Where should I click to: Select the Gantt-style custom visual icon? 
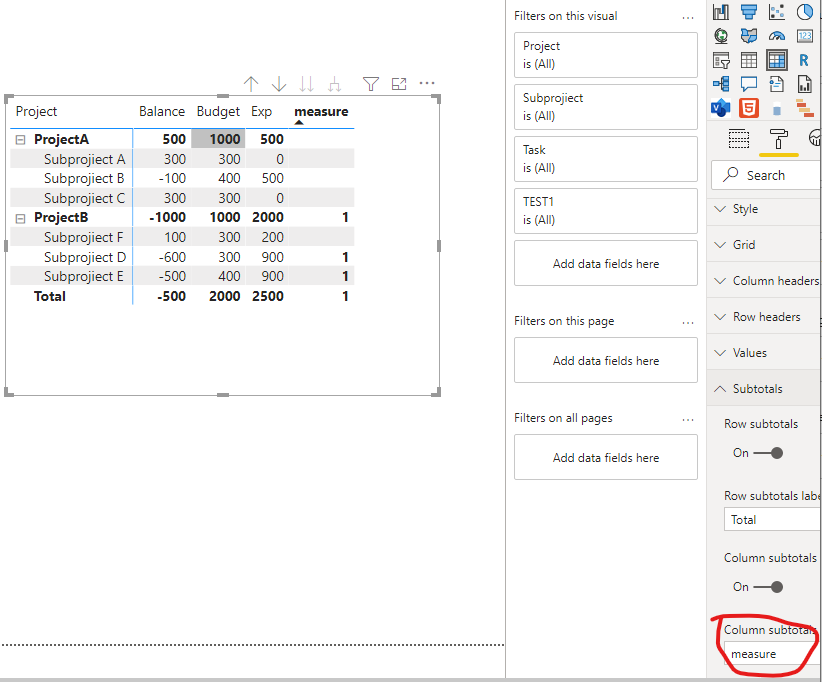click(805, 108)
